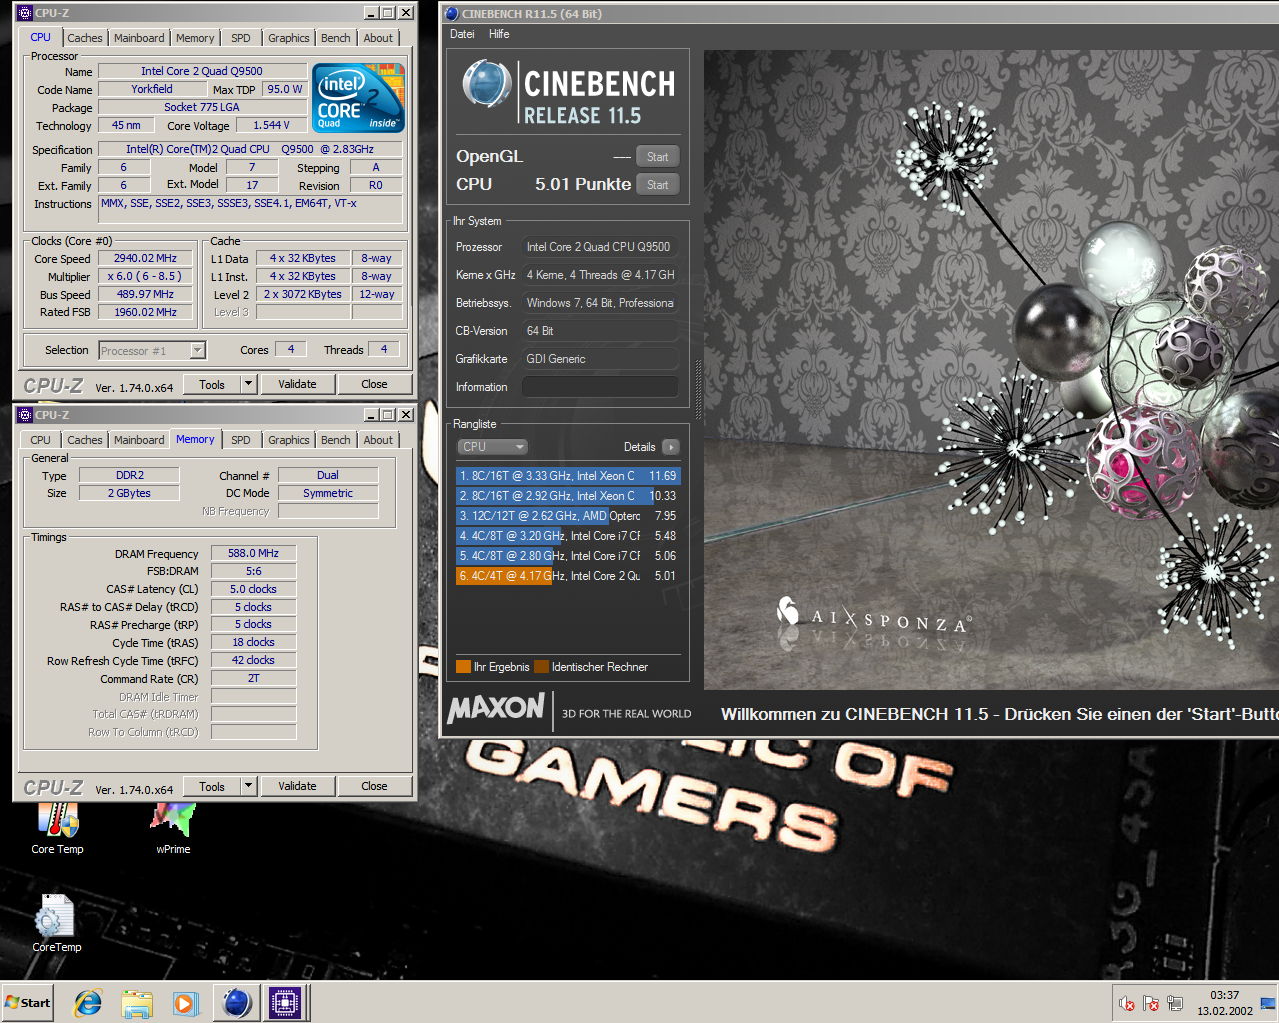This screenshot has height=1023, width=1279.
Task: Open Tools dropdown arrow in upper CPU-Z window
Action: [x=248, y=384]
